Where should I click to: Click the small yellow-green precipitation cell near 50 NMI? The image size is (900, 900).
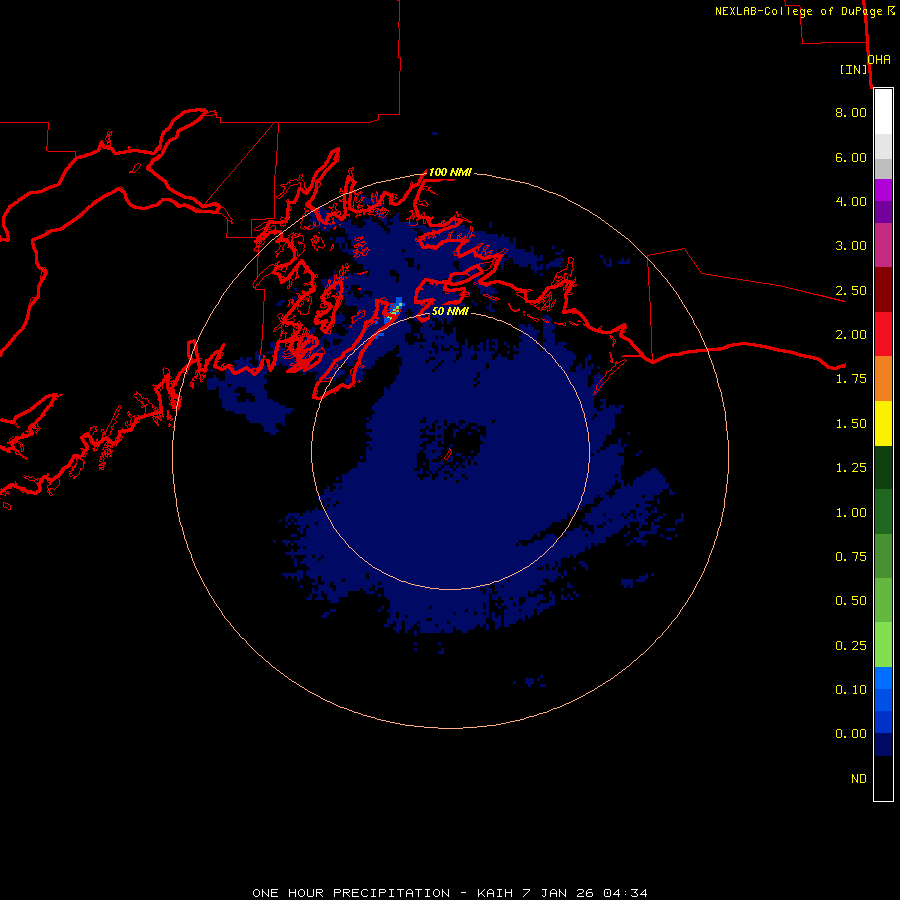[x=393, y=312]
